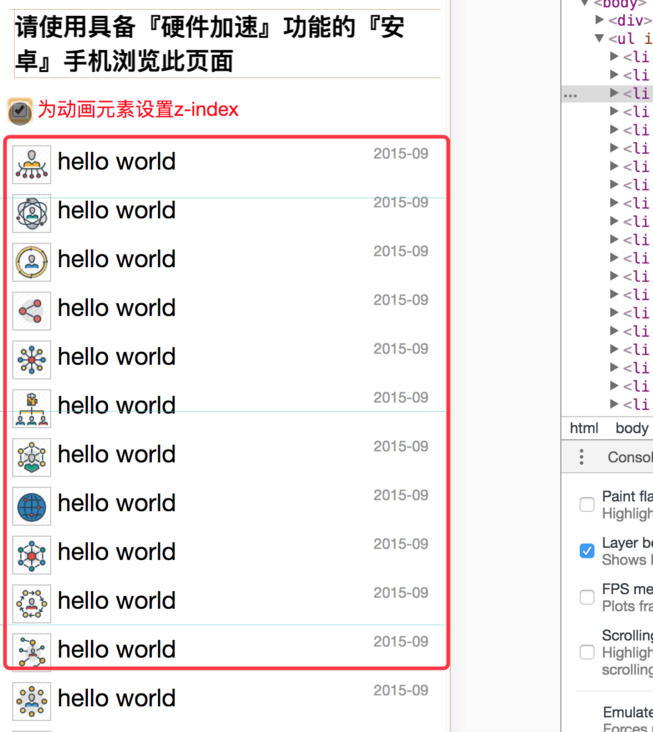Click the ellipsis beside the highlighted li node
653x732 pixels.
pyautogui.click(x=570, y=95)
